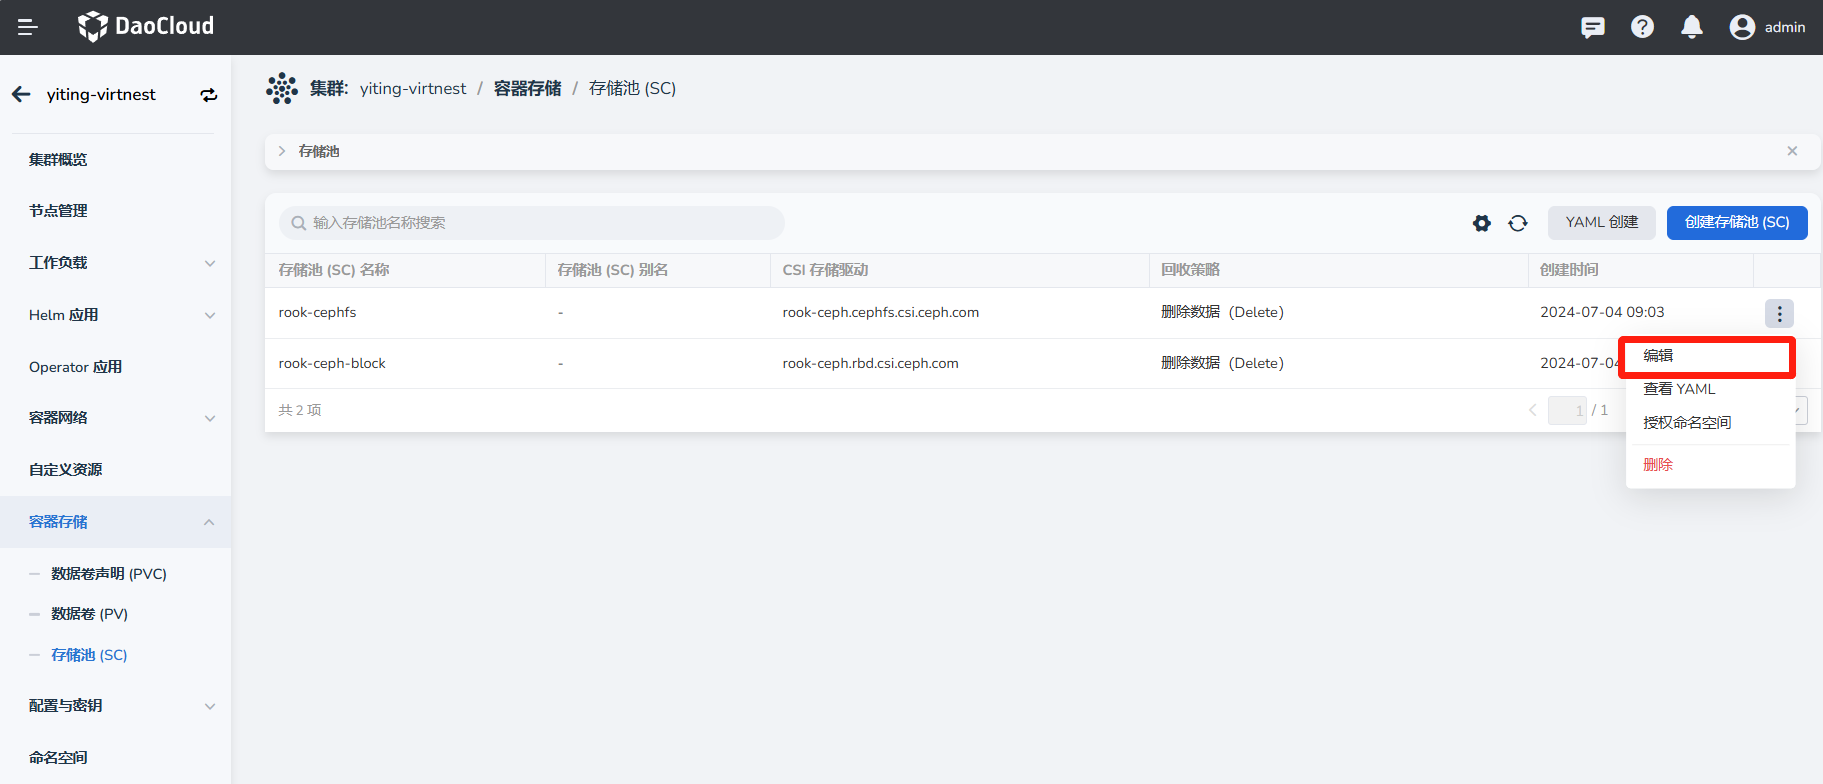Open table column settings gear icon

(1481, 223)
